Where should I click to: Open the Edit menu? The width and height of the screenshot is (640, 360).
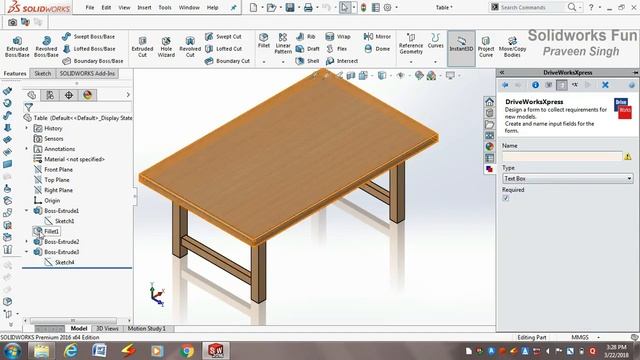click(106, 7)
